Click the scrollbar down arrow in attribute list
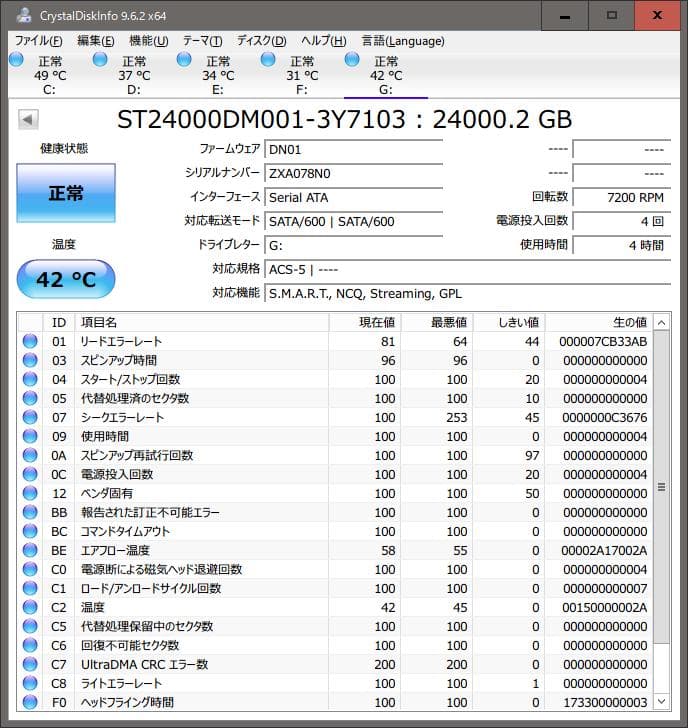The width and height of the screenshot is (688, 728). (662, 701)
